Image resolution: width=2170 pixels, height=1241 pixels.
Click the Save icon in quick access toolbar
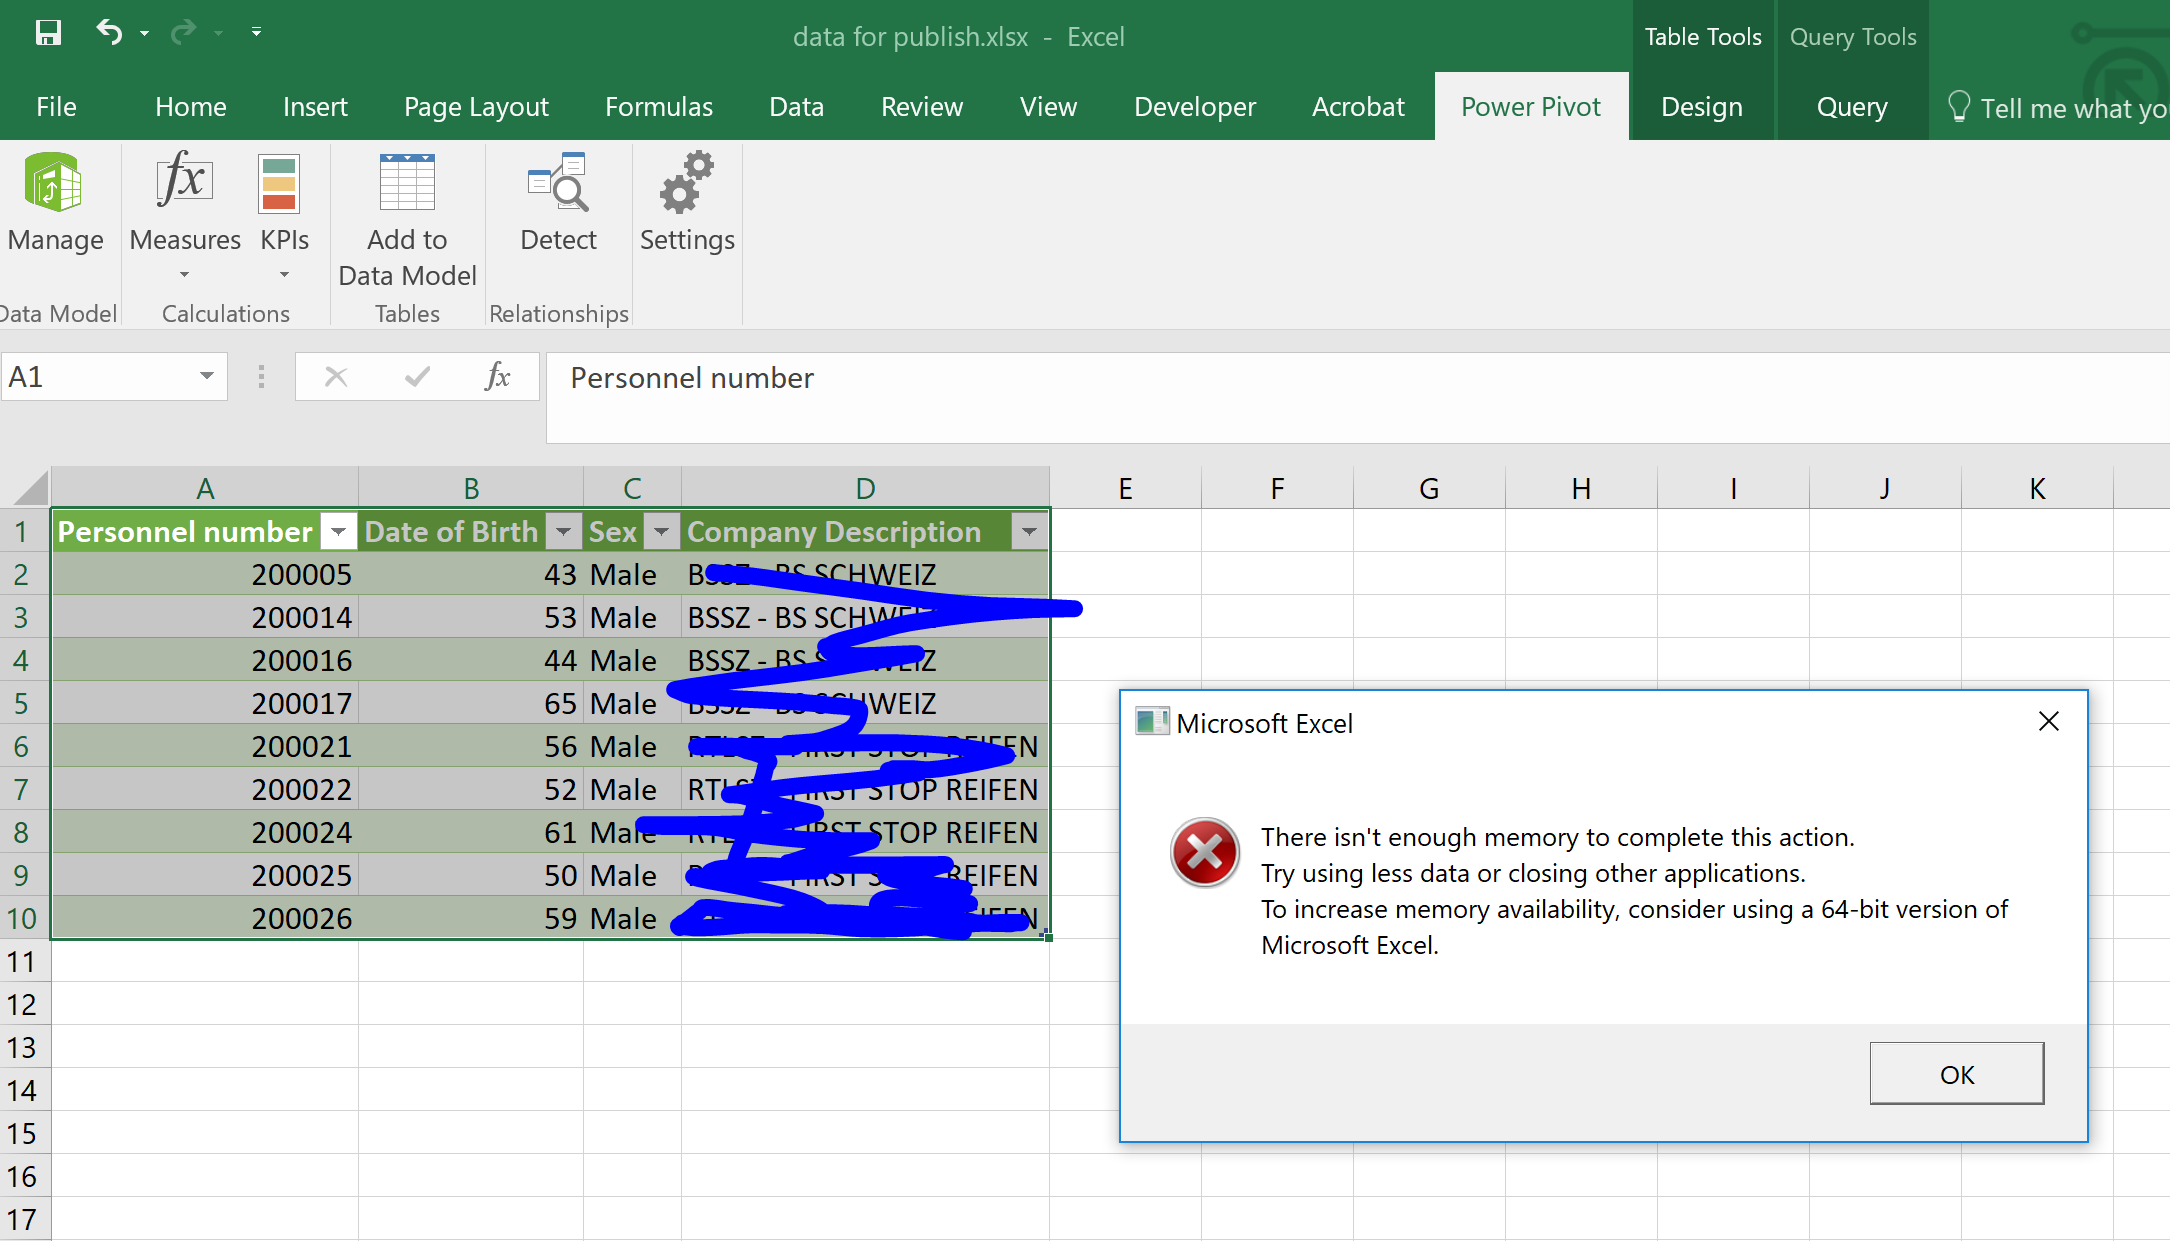(x=48, y=33)
